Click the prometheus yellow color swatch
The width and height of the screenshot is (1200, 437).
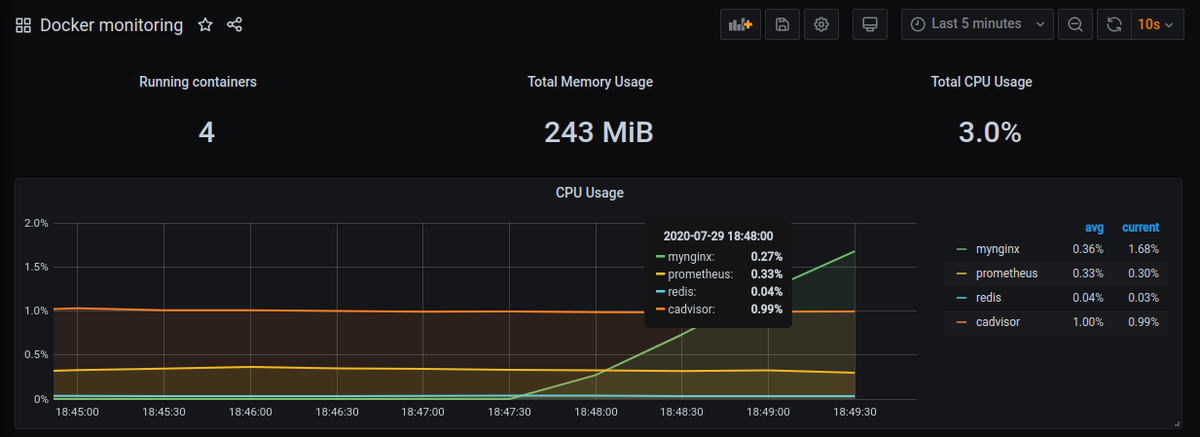coord(961,273)
